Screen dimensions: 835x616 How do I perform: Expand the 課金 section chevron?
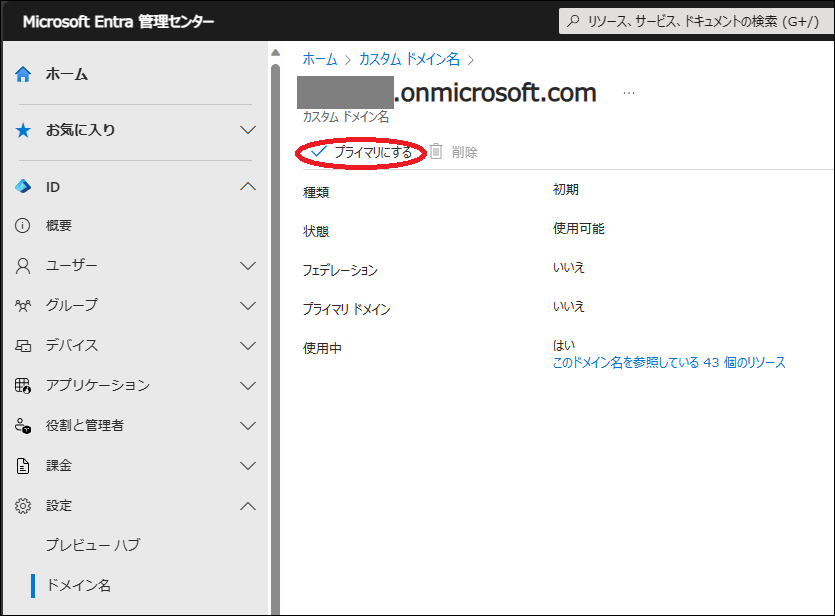coord(247,465)
